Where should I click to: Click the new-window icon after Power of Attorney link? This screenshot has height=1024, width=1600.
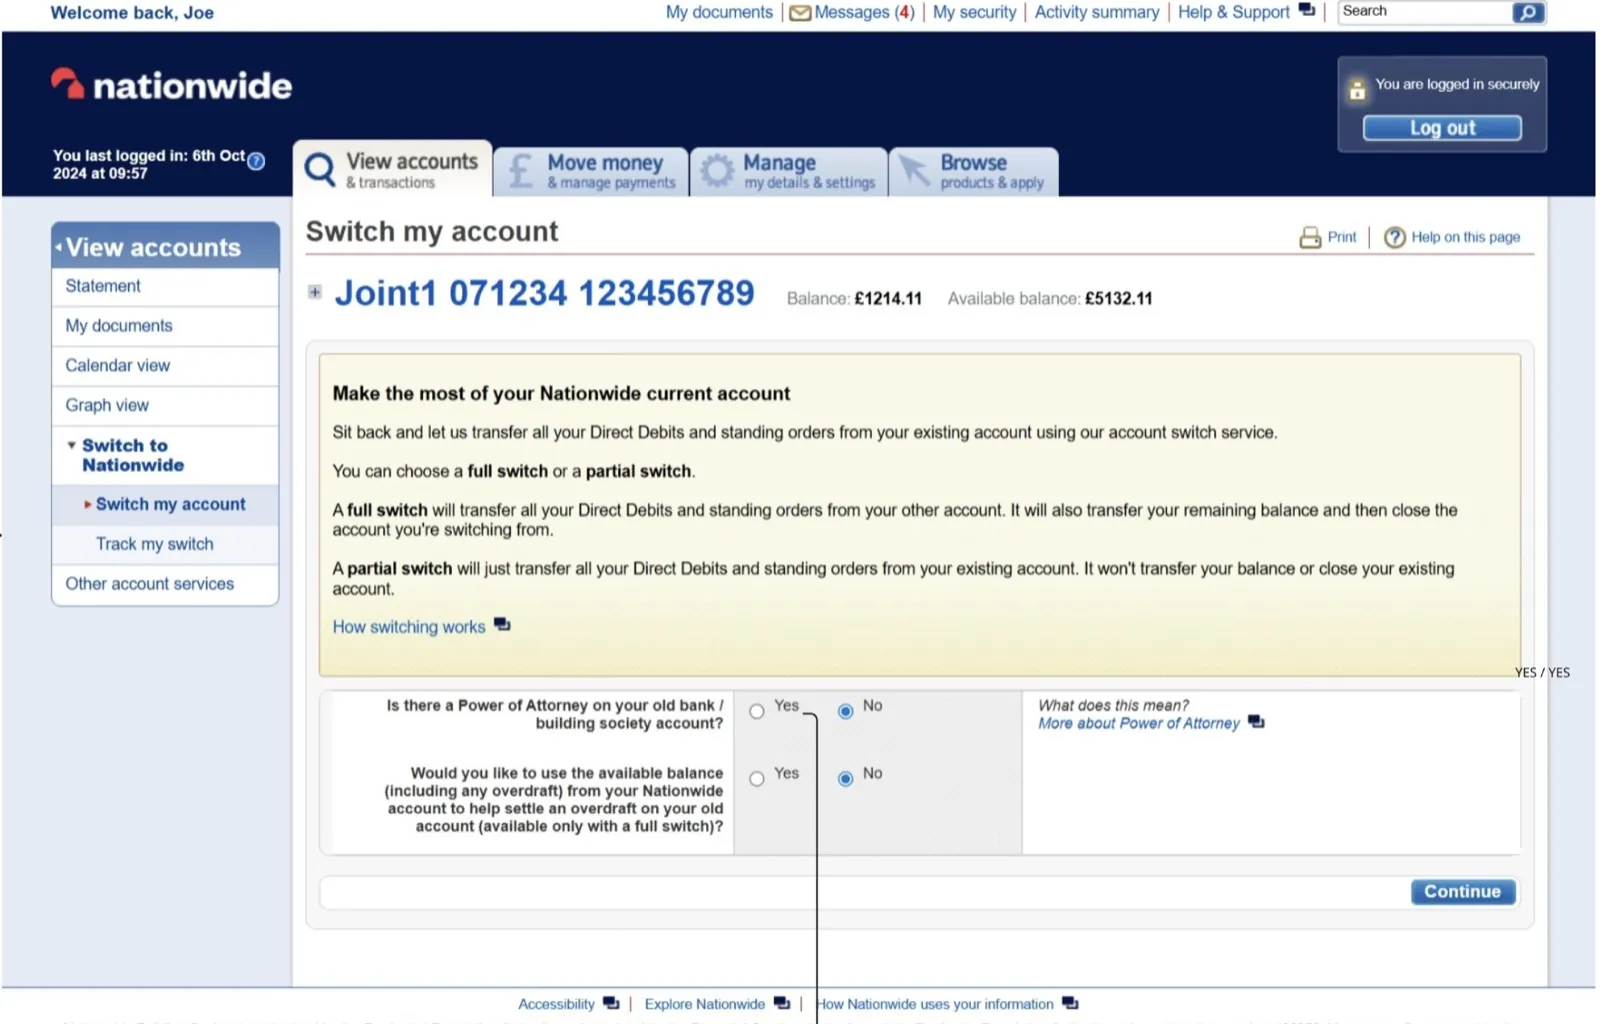click(x=1256, y=721)
